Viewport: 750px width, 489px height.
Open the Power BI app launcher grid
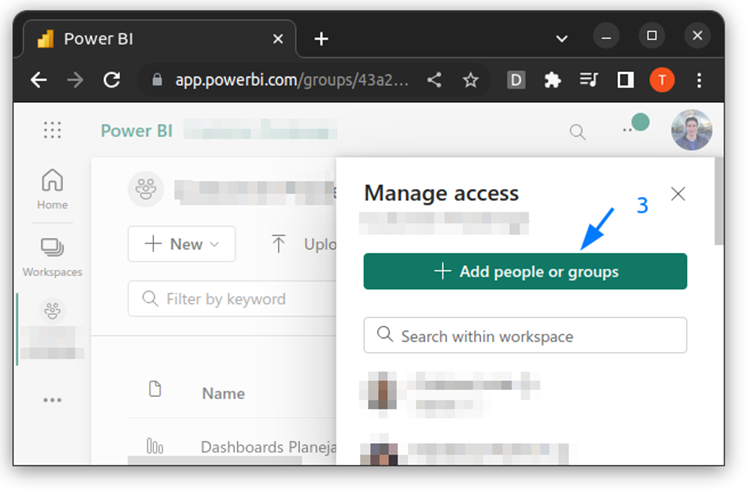coord(52,130)
